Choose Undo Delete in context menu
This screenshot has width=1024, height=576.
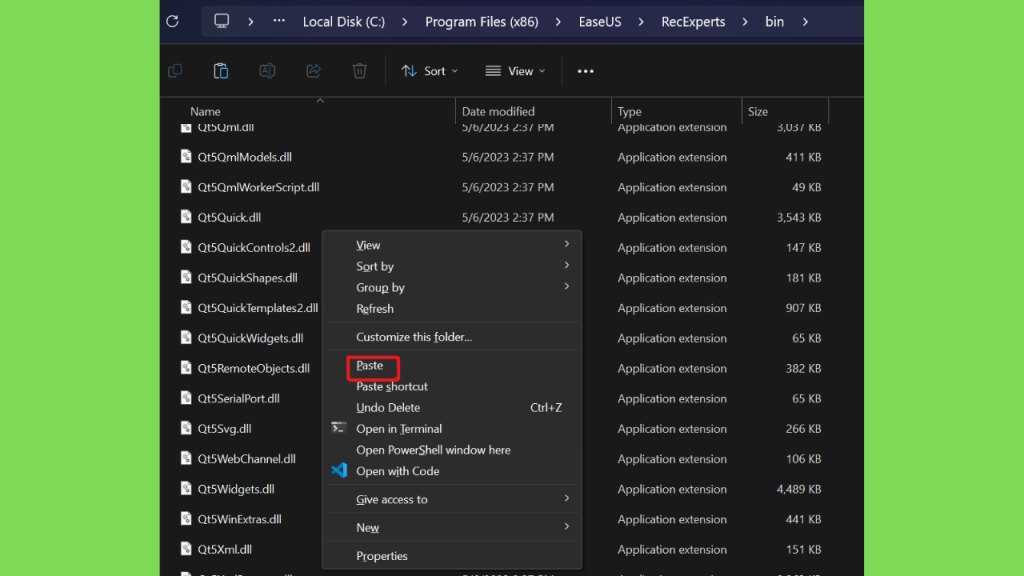[452, 408]
